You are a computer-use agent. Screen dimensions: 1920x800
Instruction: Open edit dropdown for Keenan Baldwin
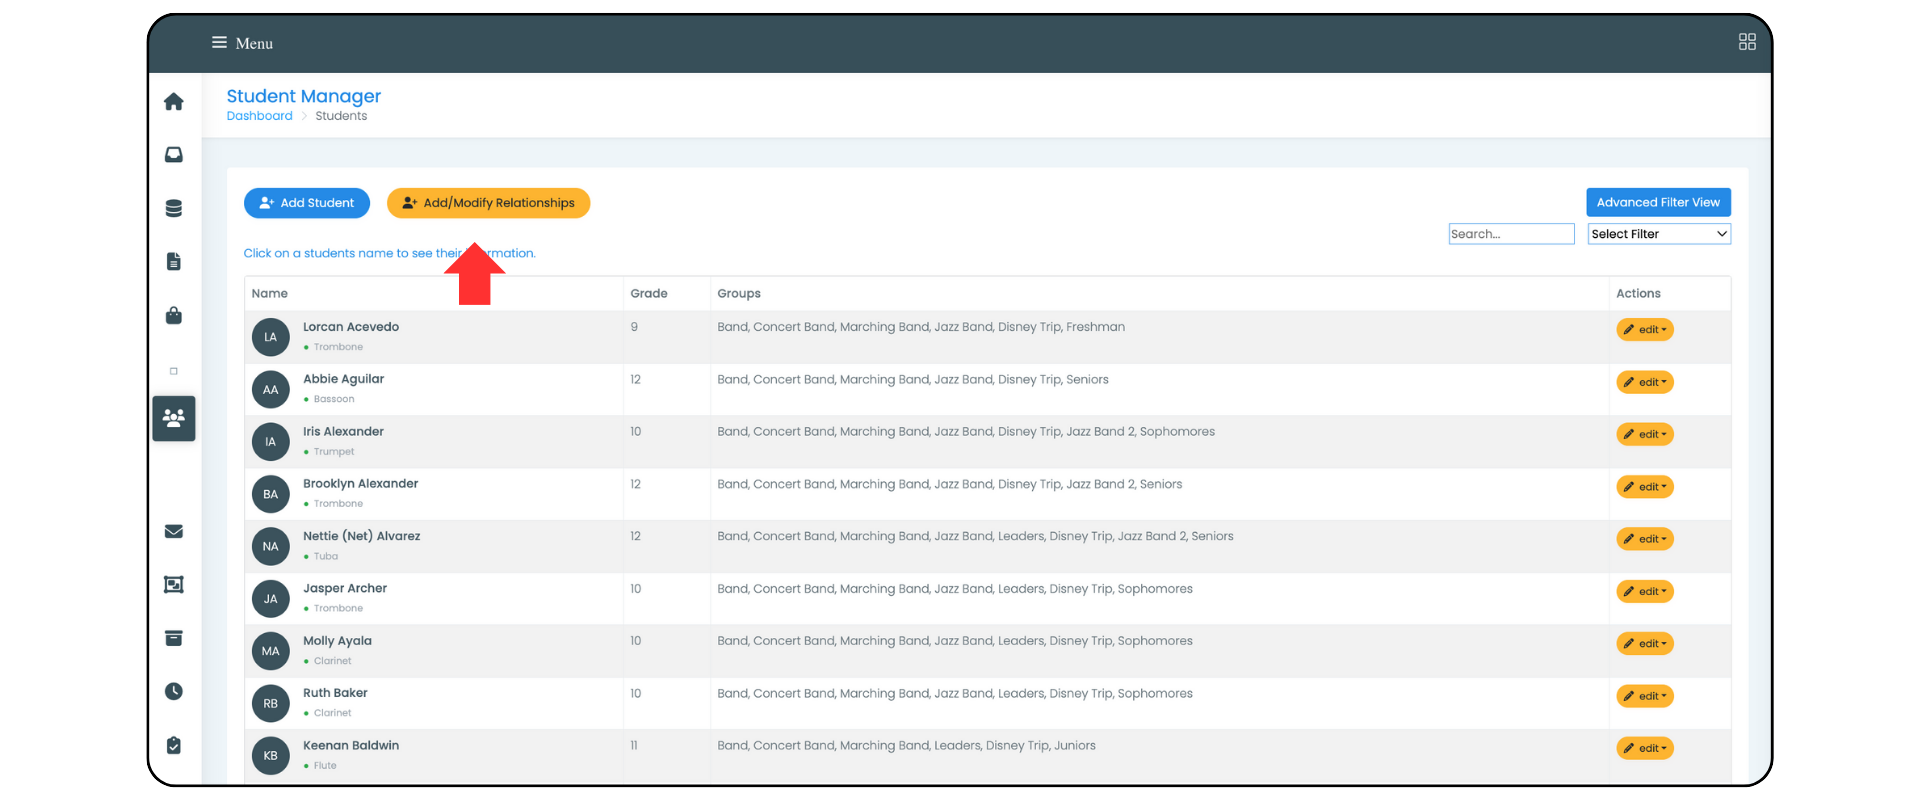pos(1645,748)
